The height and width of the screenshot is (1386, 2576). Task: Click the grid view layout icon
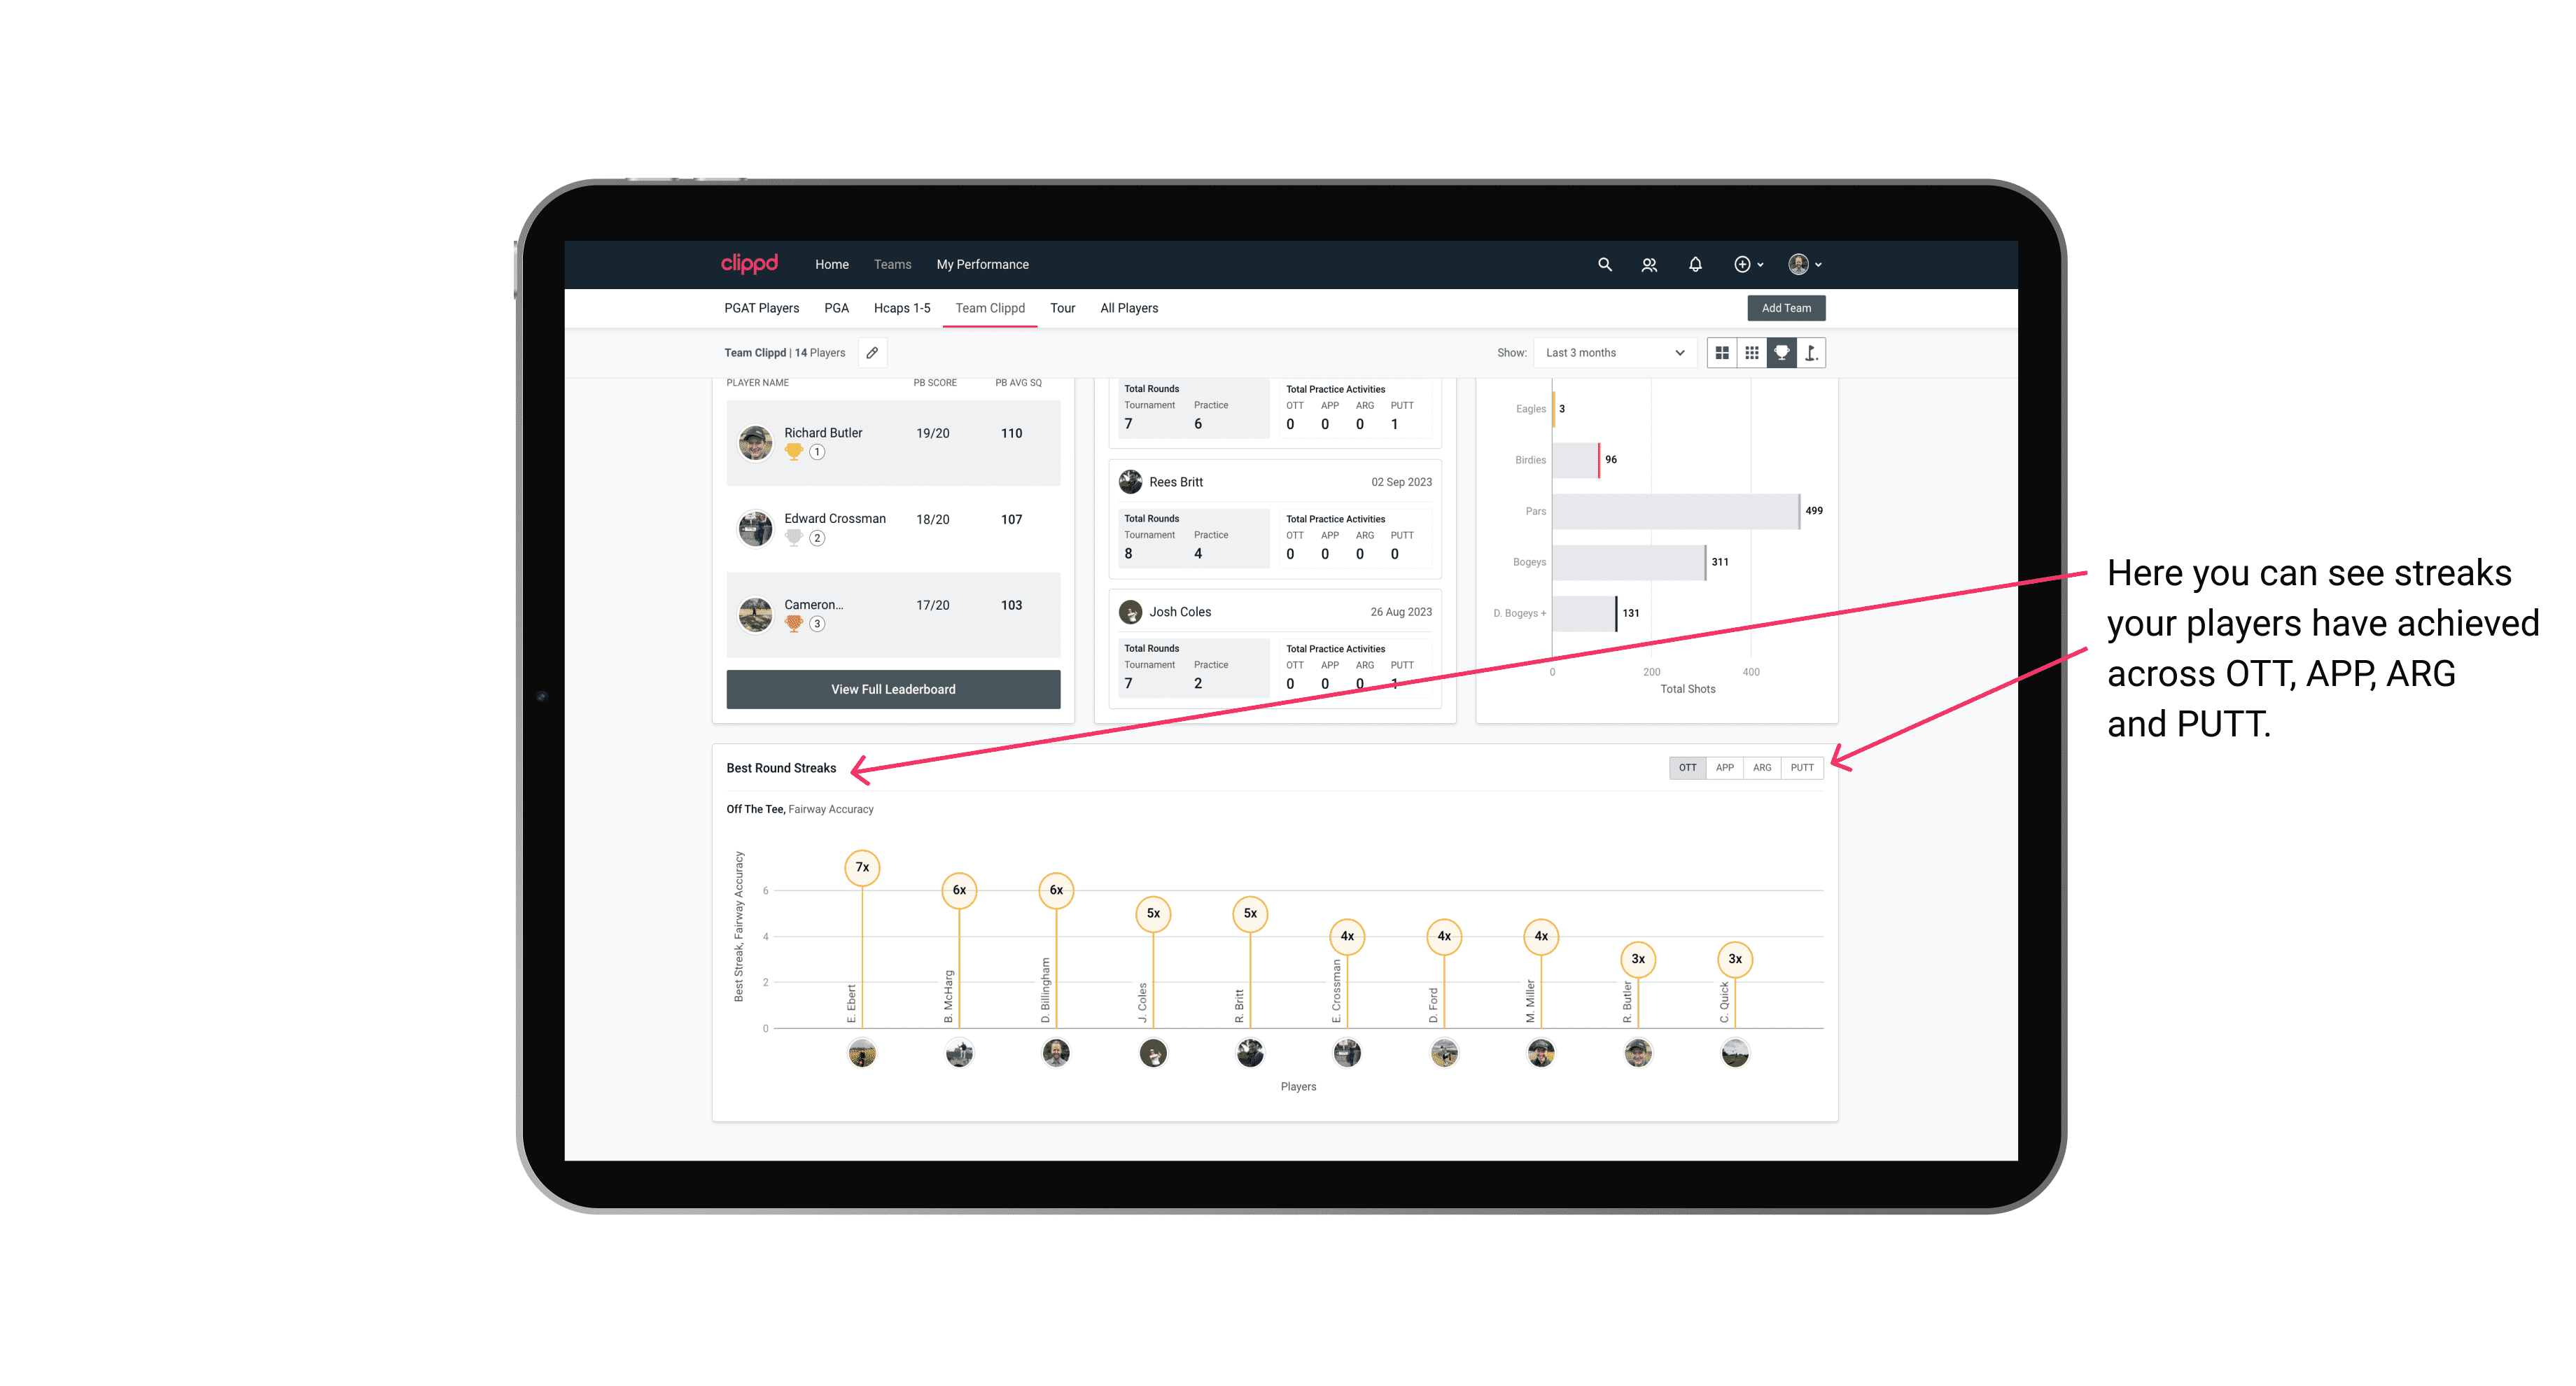(x=1721, y=353)
